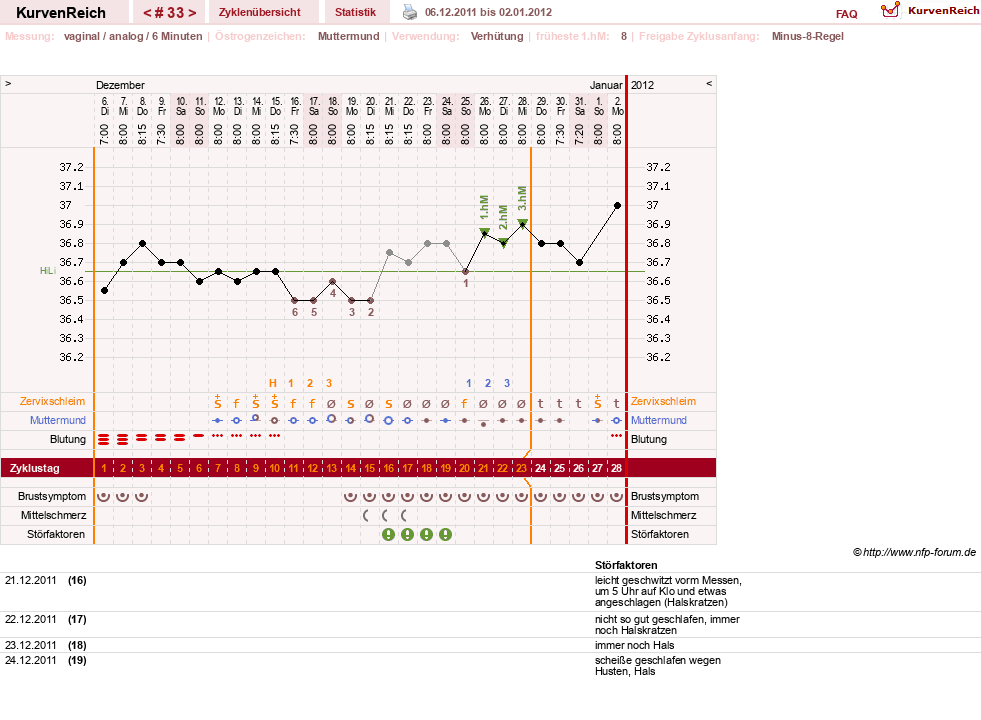The width and height of the screenshot is (981, 720).
Task: Click temperature point at 36.55 on day 1
Action: click(104, 291)
